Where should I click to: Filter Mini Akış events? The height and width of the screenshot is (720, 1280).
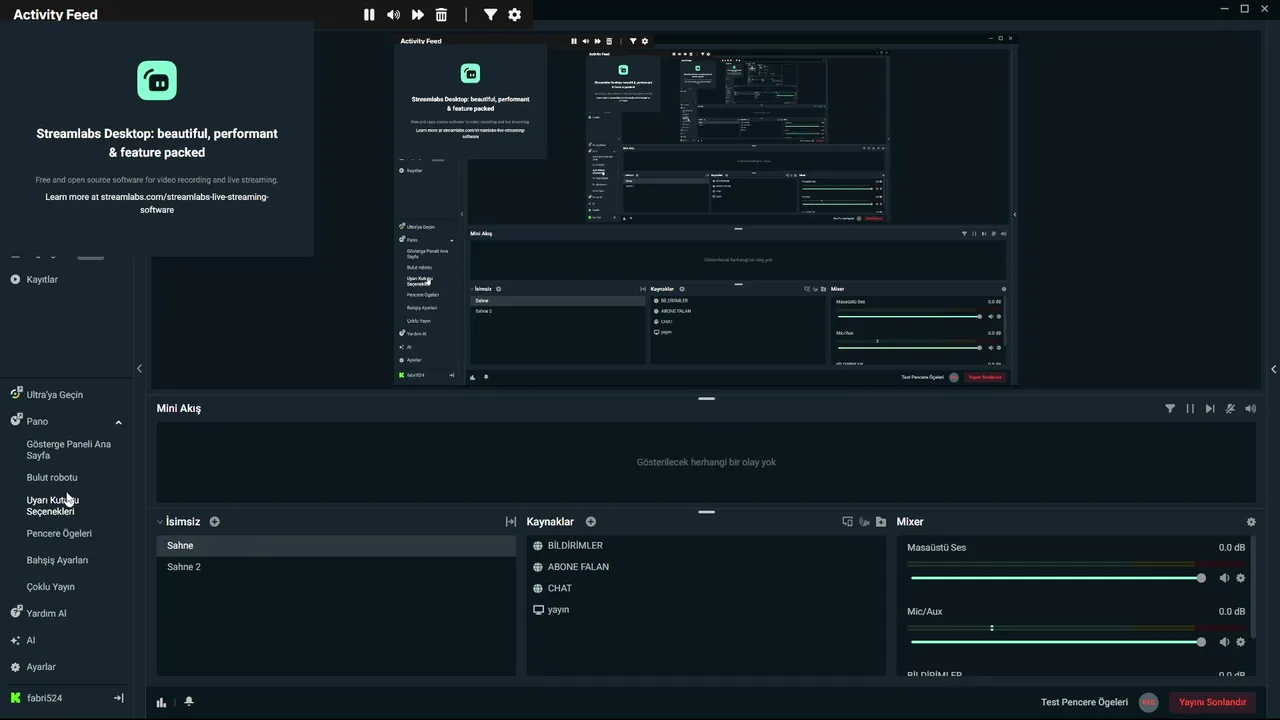(1170, 408)
